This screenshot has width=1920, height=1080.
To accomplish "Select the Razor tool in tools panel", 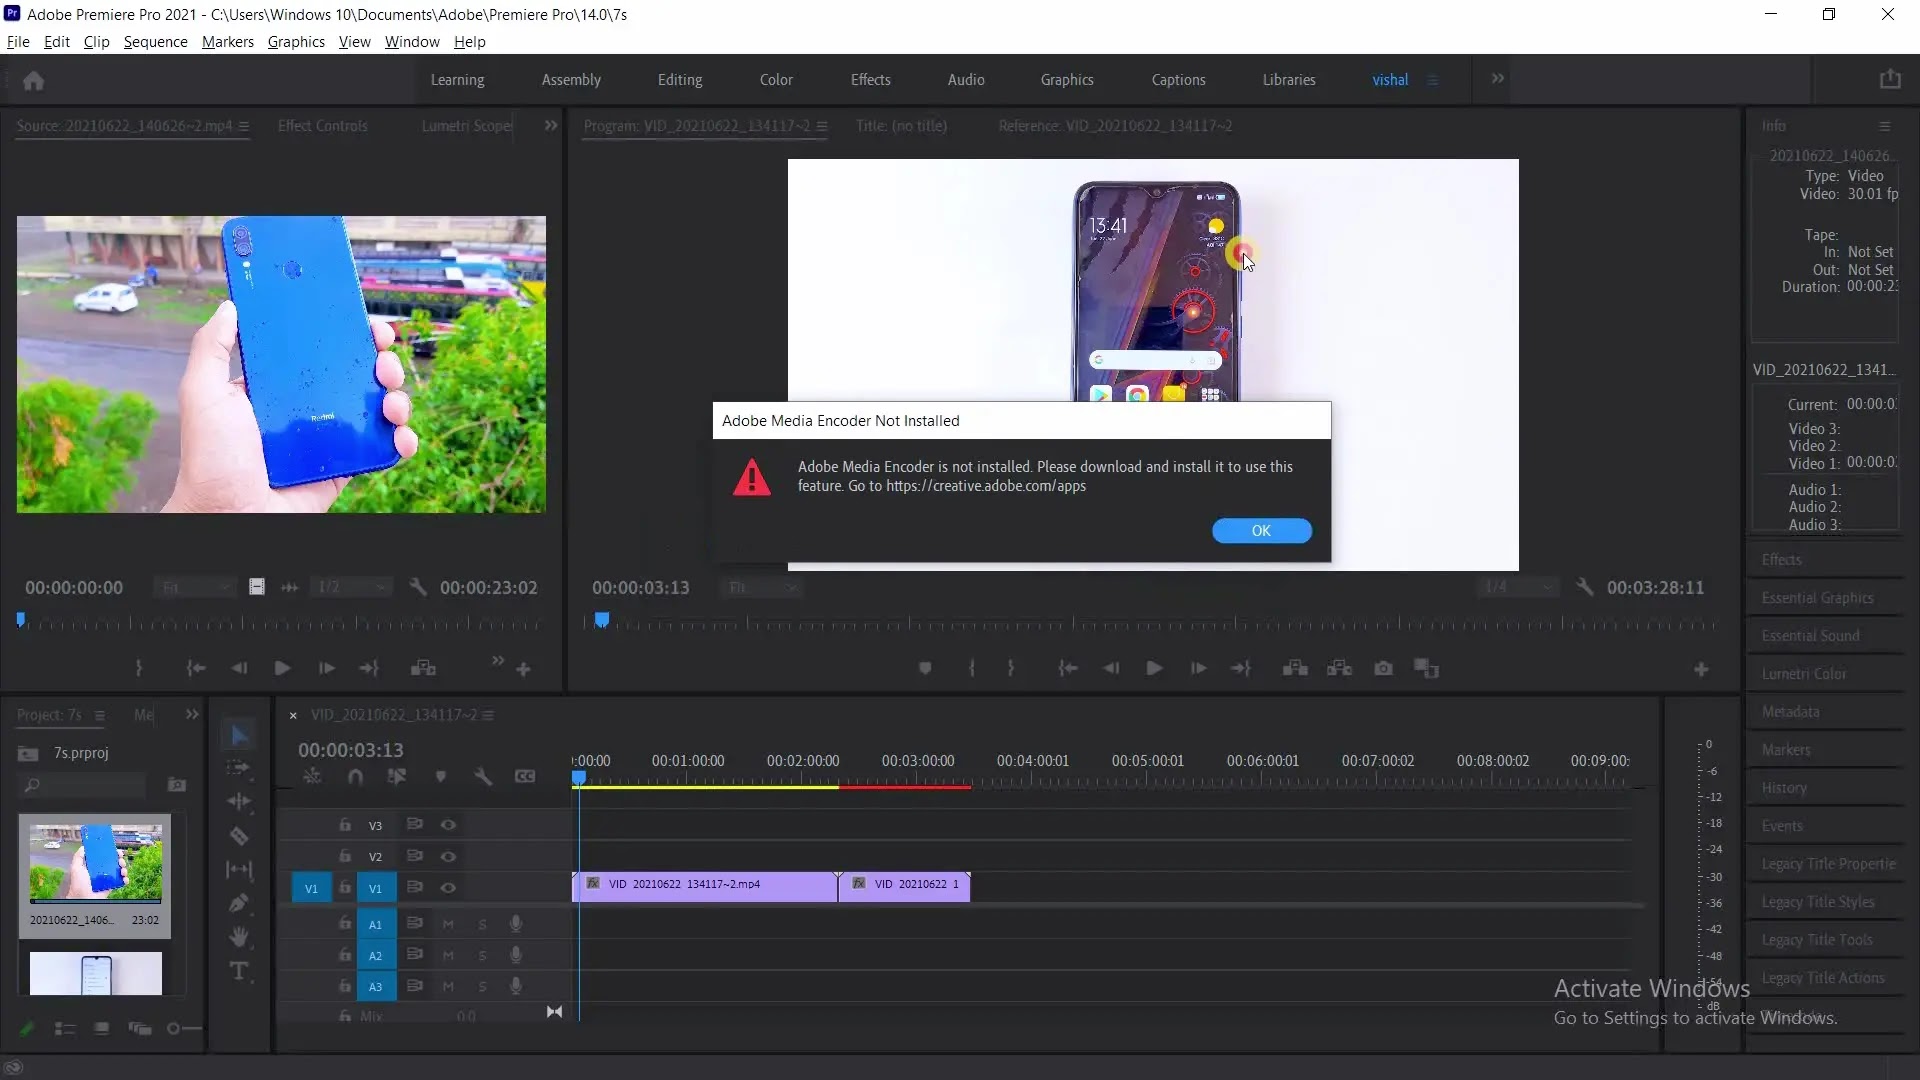I will 238,836.
